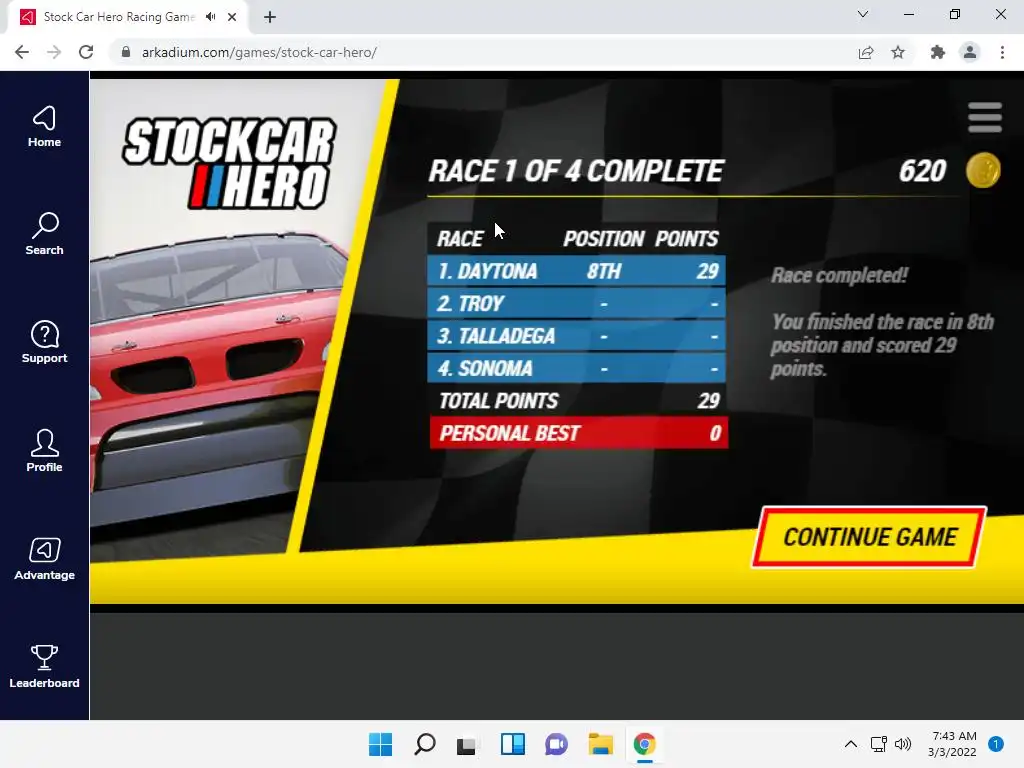
Task: Open Chrome three-dot menu
Action: click(x=1002, y=52)
